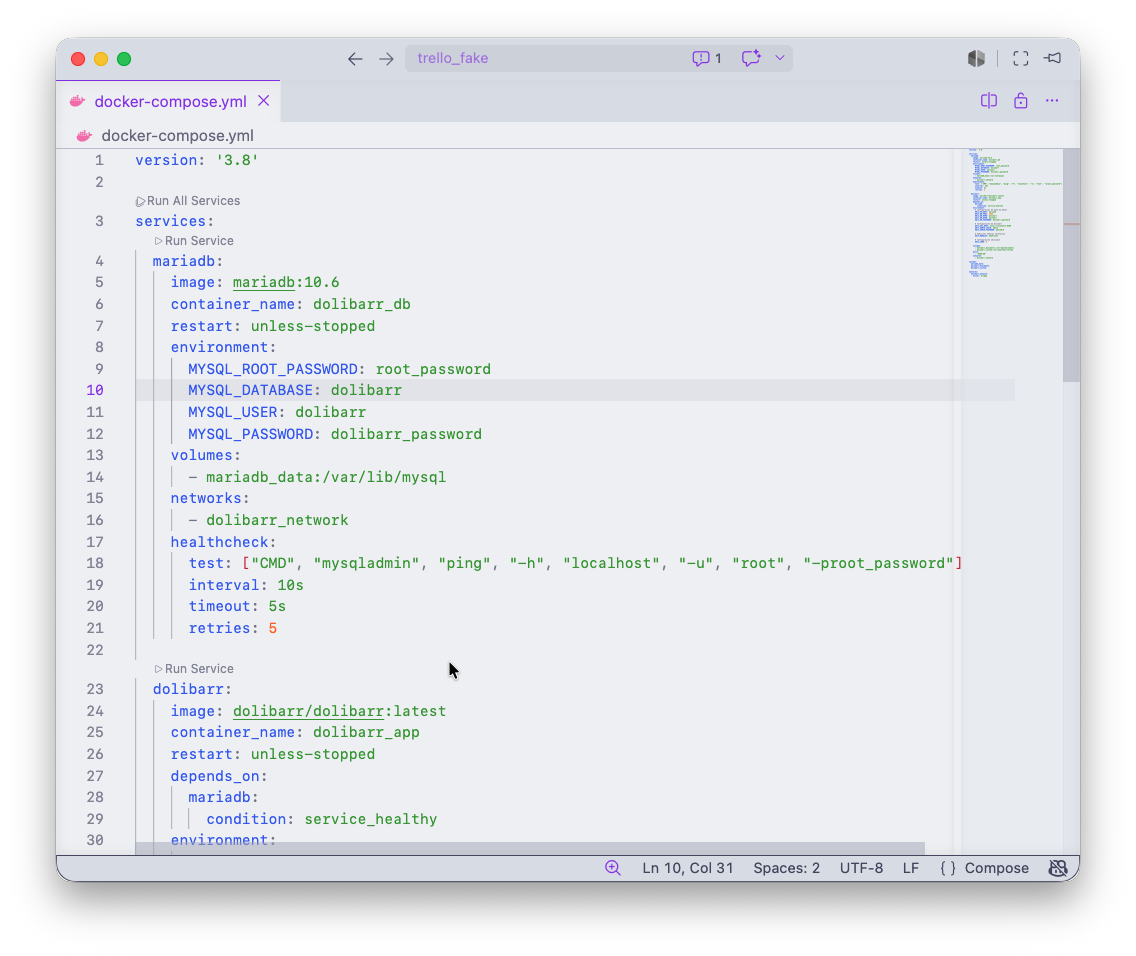
Task: Run Service above mariadb
Action: [x=193, y=240]
